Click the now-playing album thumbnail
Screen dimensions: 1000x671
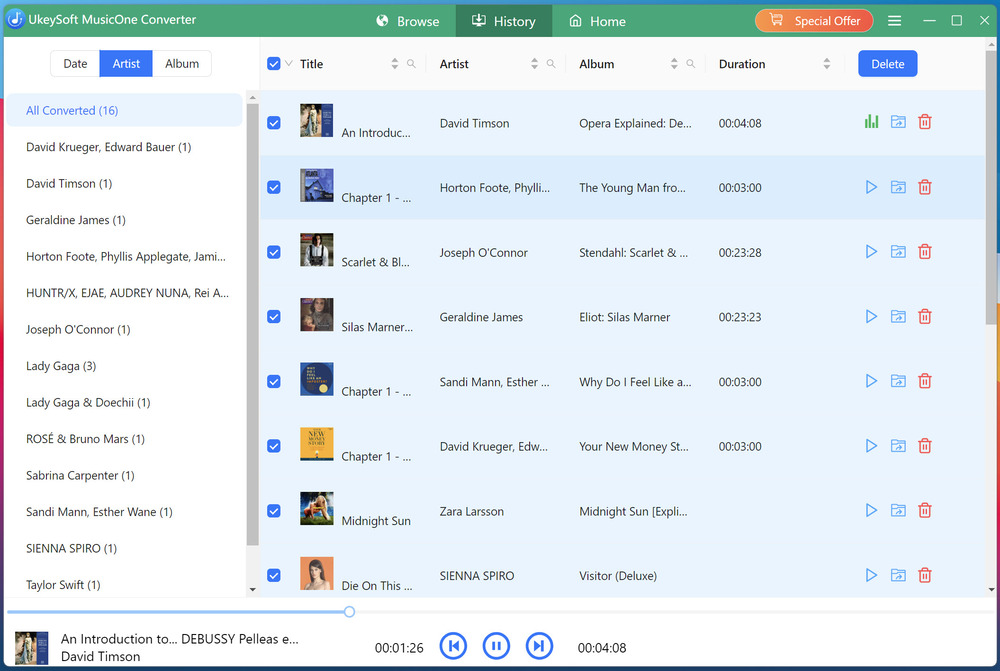click(x=31, y=647)
